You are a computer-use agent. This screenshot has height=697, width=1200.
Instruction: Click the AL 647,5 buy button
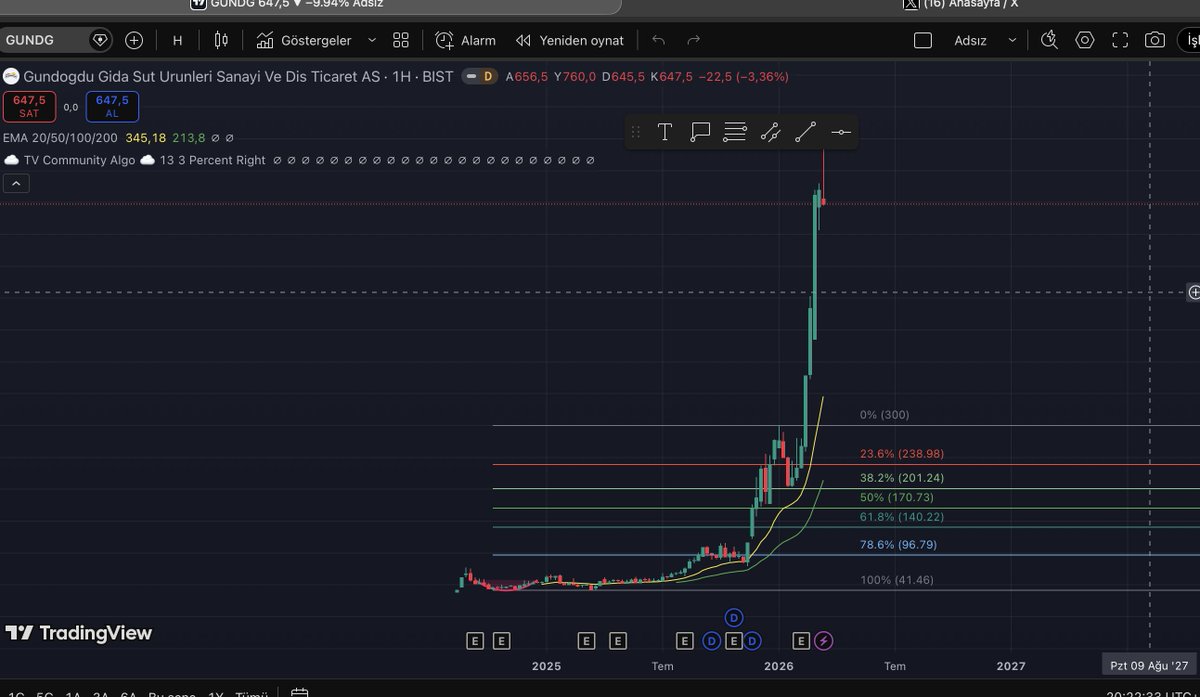click(x=112, y=106)
